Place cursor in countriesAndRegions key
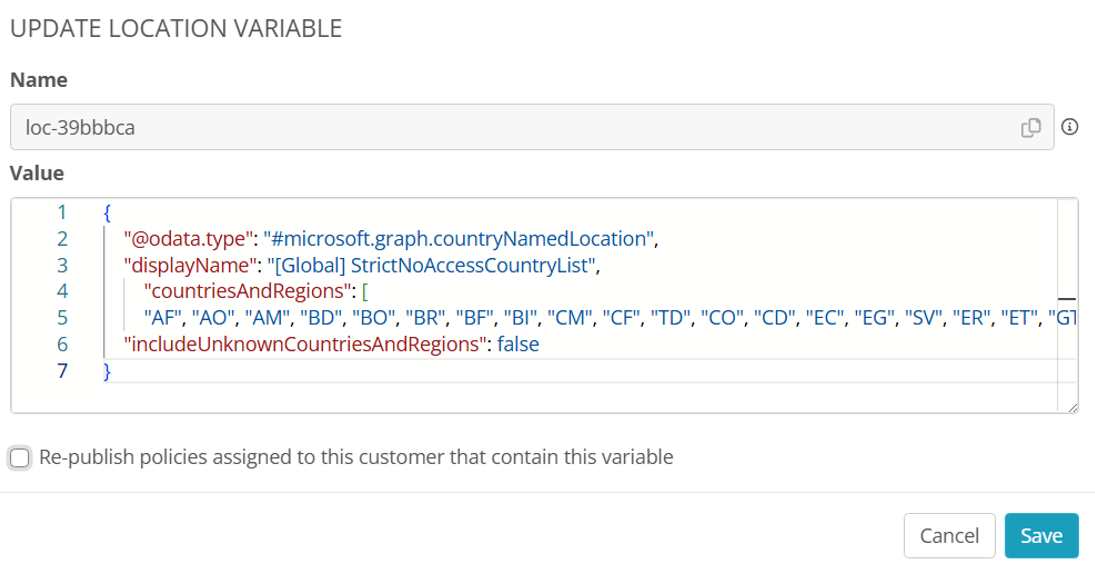This screenshot has width=1095, height=571. click(247, 291)
